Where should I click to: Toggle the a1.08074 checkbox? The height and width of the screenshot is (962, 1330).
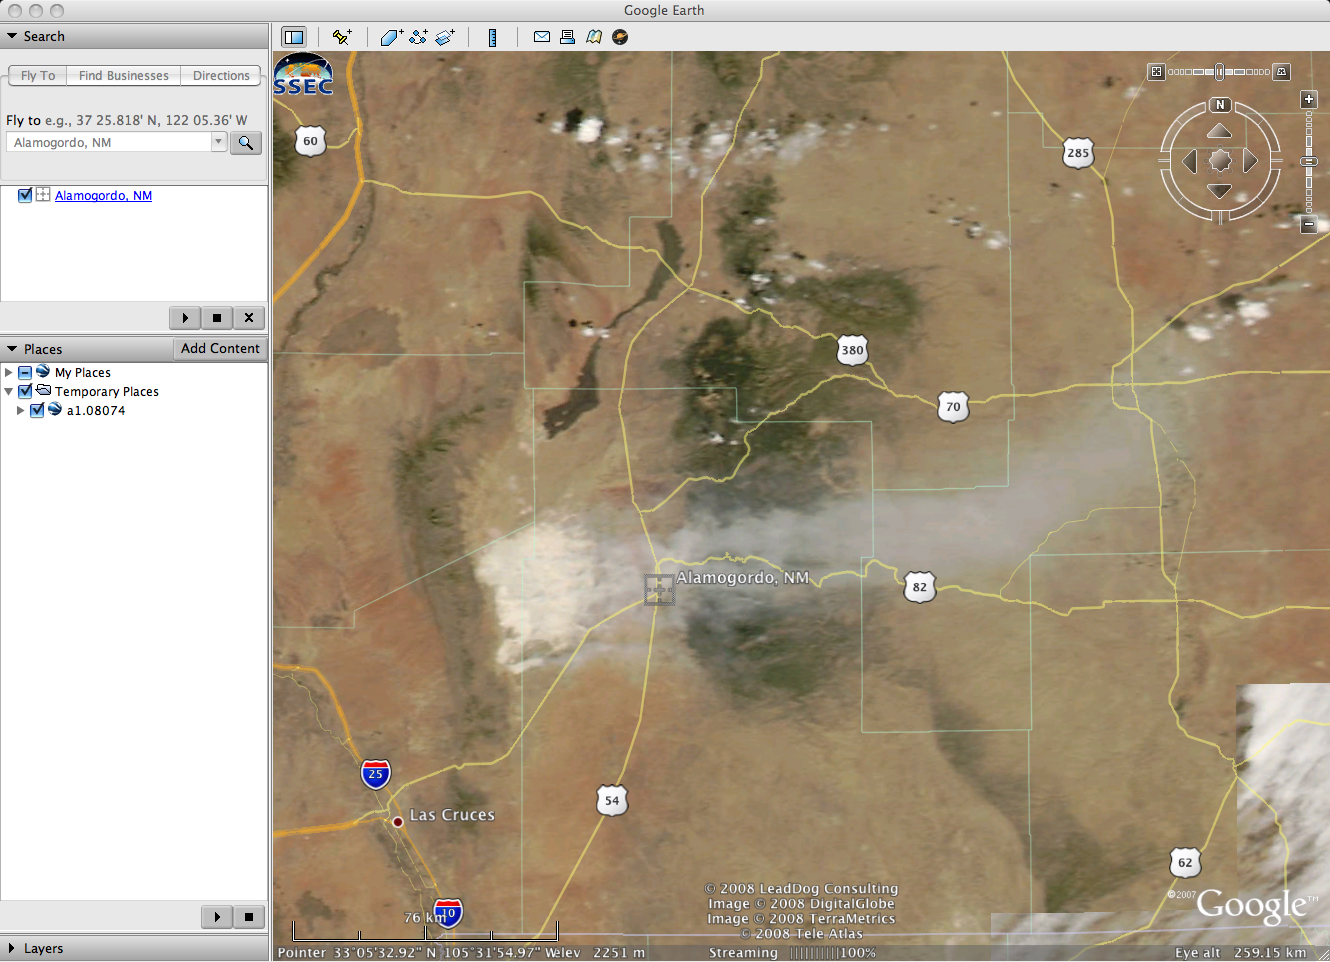point(37,410)
